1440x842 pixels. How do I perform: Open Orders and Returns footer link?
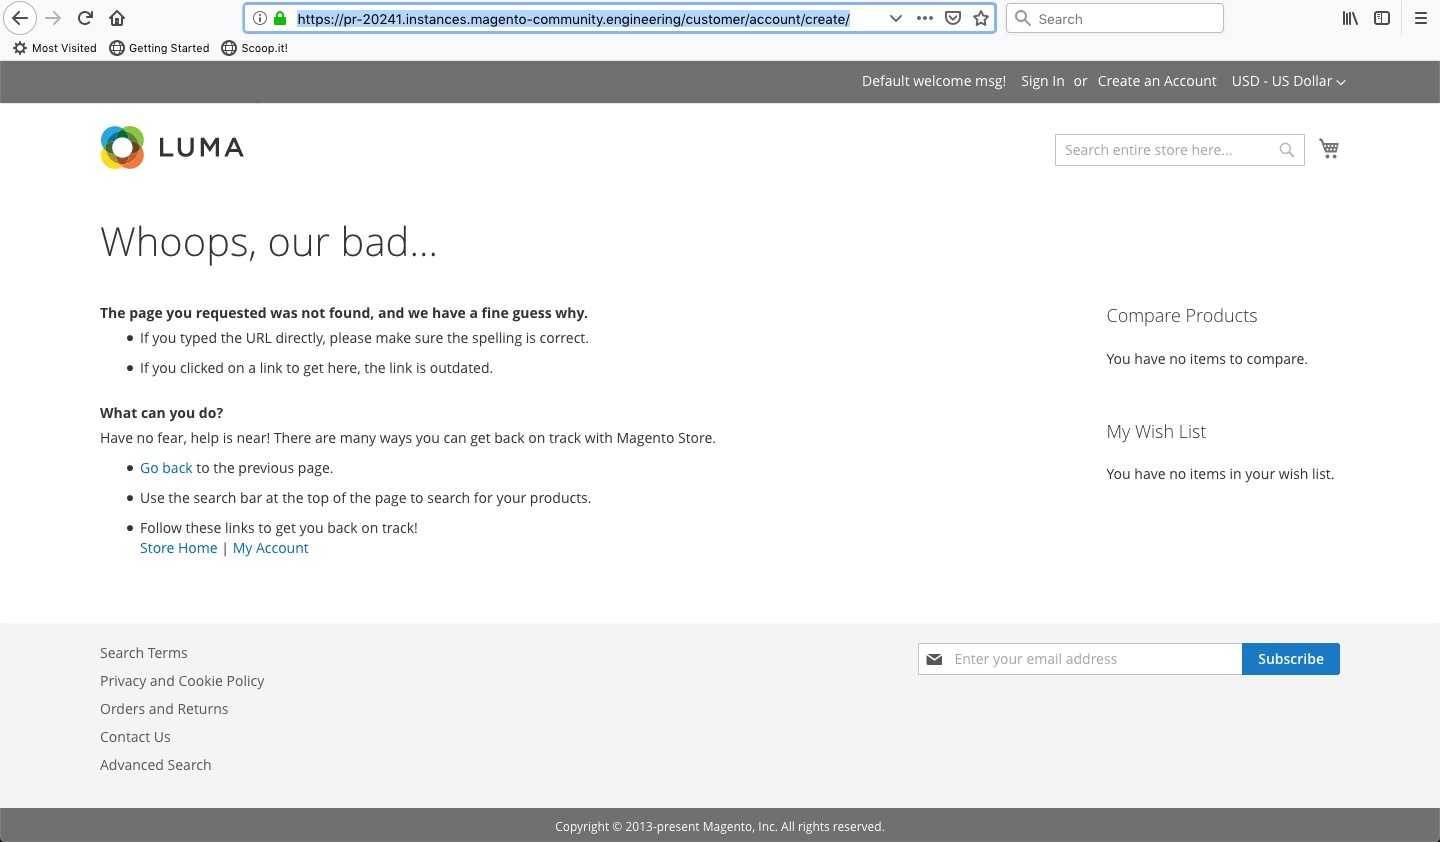click(x=164, y=709)
